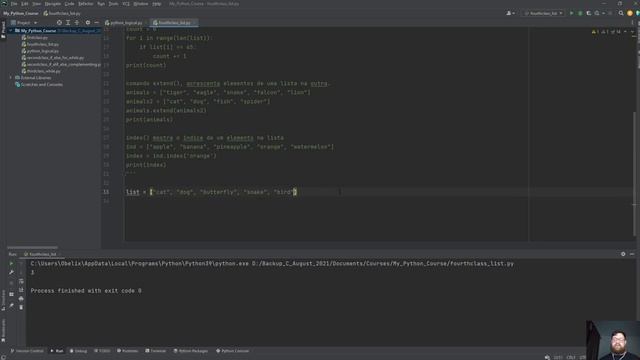Viewport: 640px width, 360px height.
Task: Open the user account dropdown icon
Action: click(x=510, y=13)
